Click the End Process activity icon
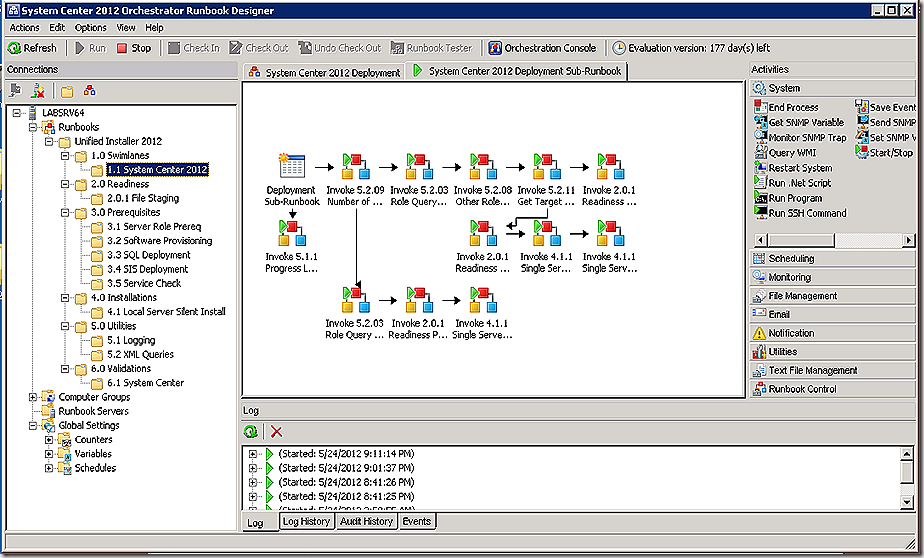 tap(761, 107)
